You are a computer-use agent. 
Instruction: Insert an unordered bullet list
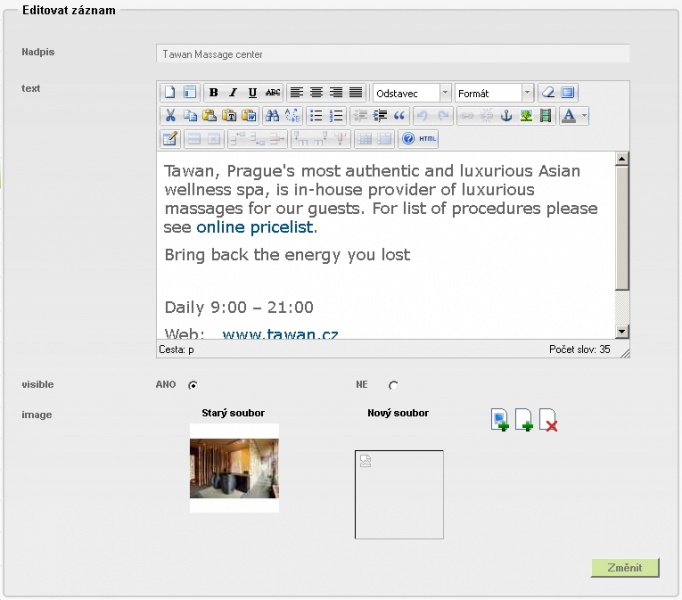[x=316, y=116]
